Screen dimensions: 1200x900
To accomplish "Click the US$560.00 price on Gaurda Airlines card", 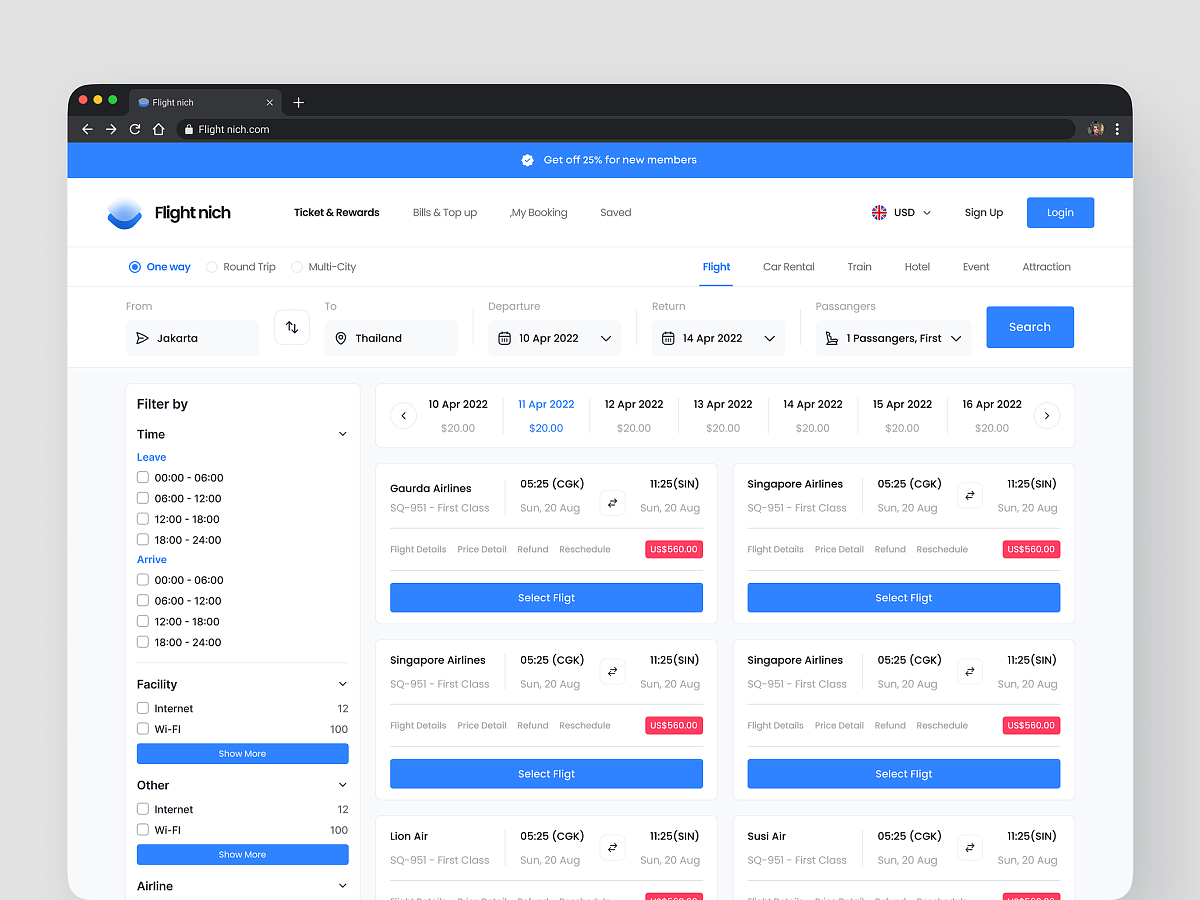I will pyautogui.click(x=674, y=549).
